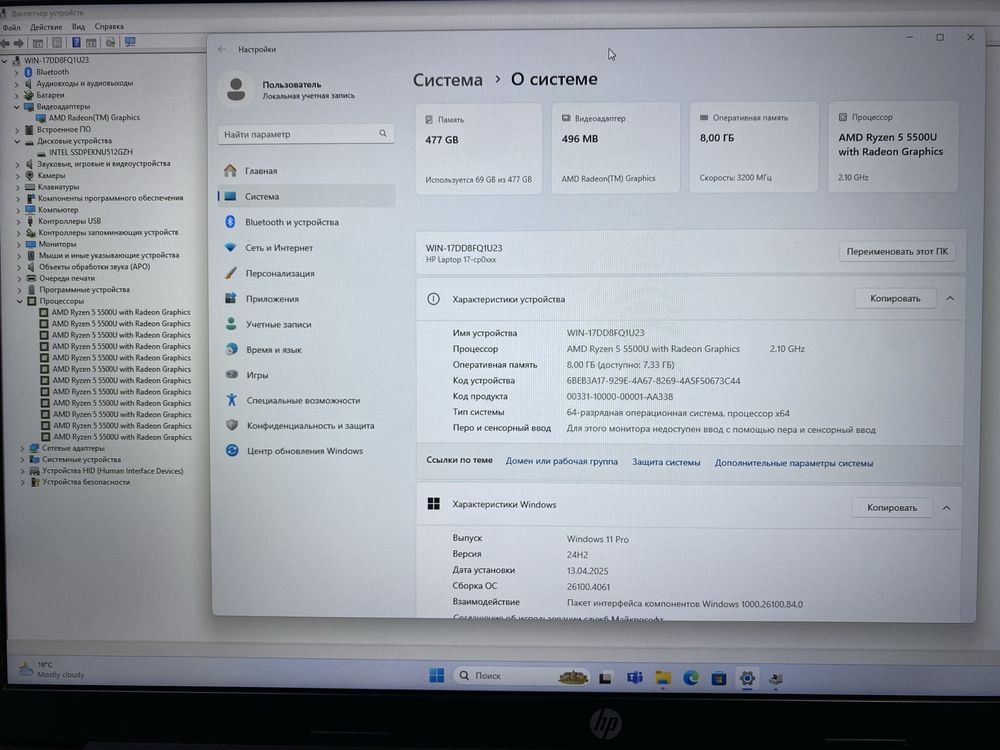The image size is (1000, 750).
Task: Select Устройства безопасности in Device Manager
Action: pyautogui.click(x=86, y=482)
